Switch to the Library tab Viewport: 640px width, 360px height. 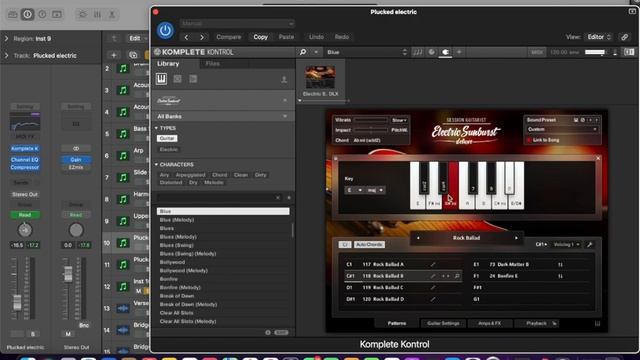pyautogui.click(x=168, y=64)
